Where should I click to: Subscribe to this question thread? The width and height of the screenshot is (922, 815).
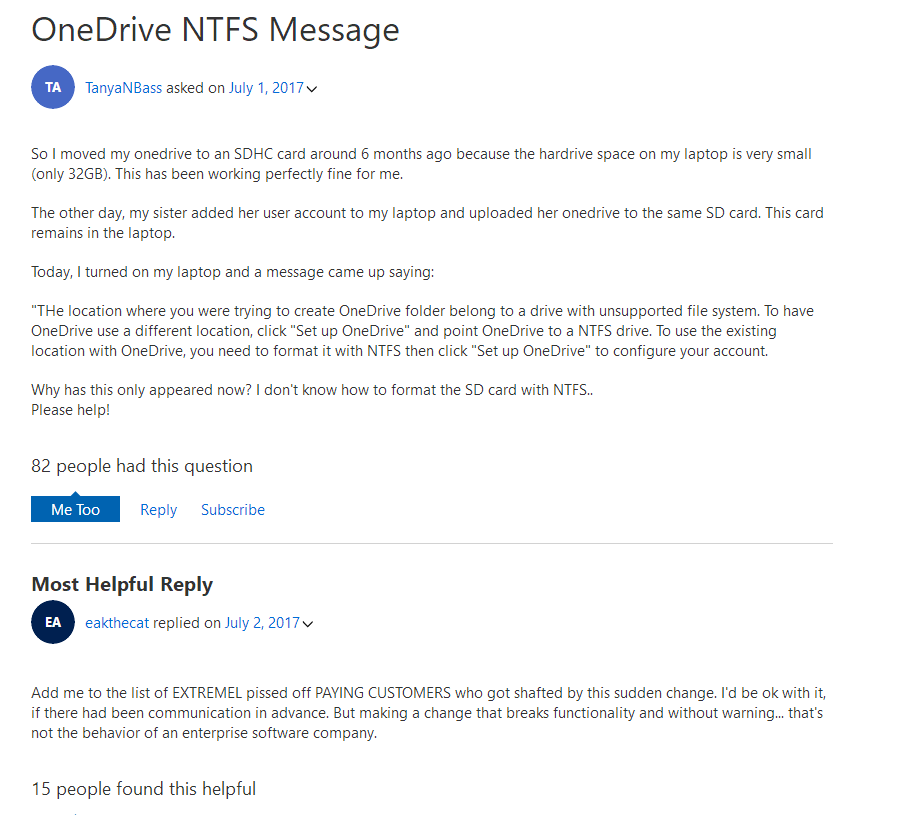tap(232, 510)
